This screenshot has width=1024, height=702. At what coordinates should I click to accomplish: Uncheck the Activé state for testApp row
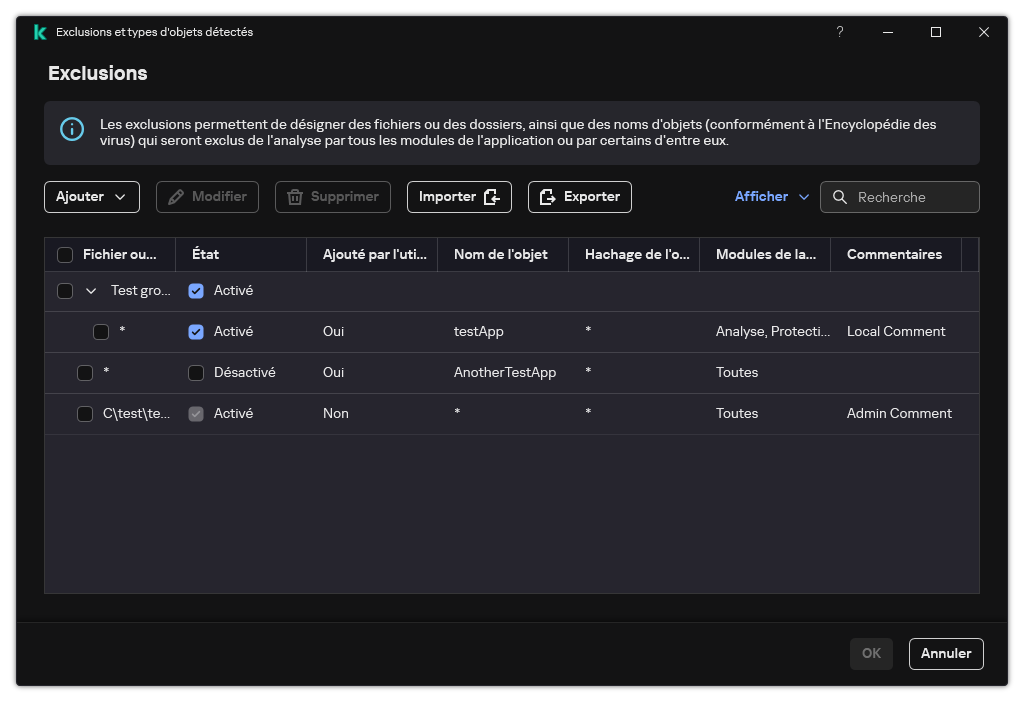pyautogui.click(x=196, y=332)
